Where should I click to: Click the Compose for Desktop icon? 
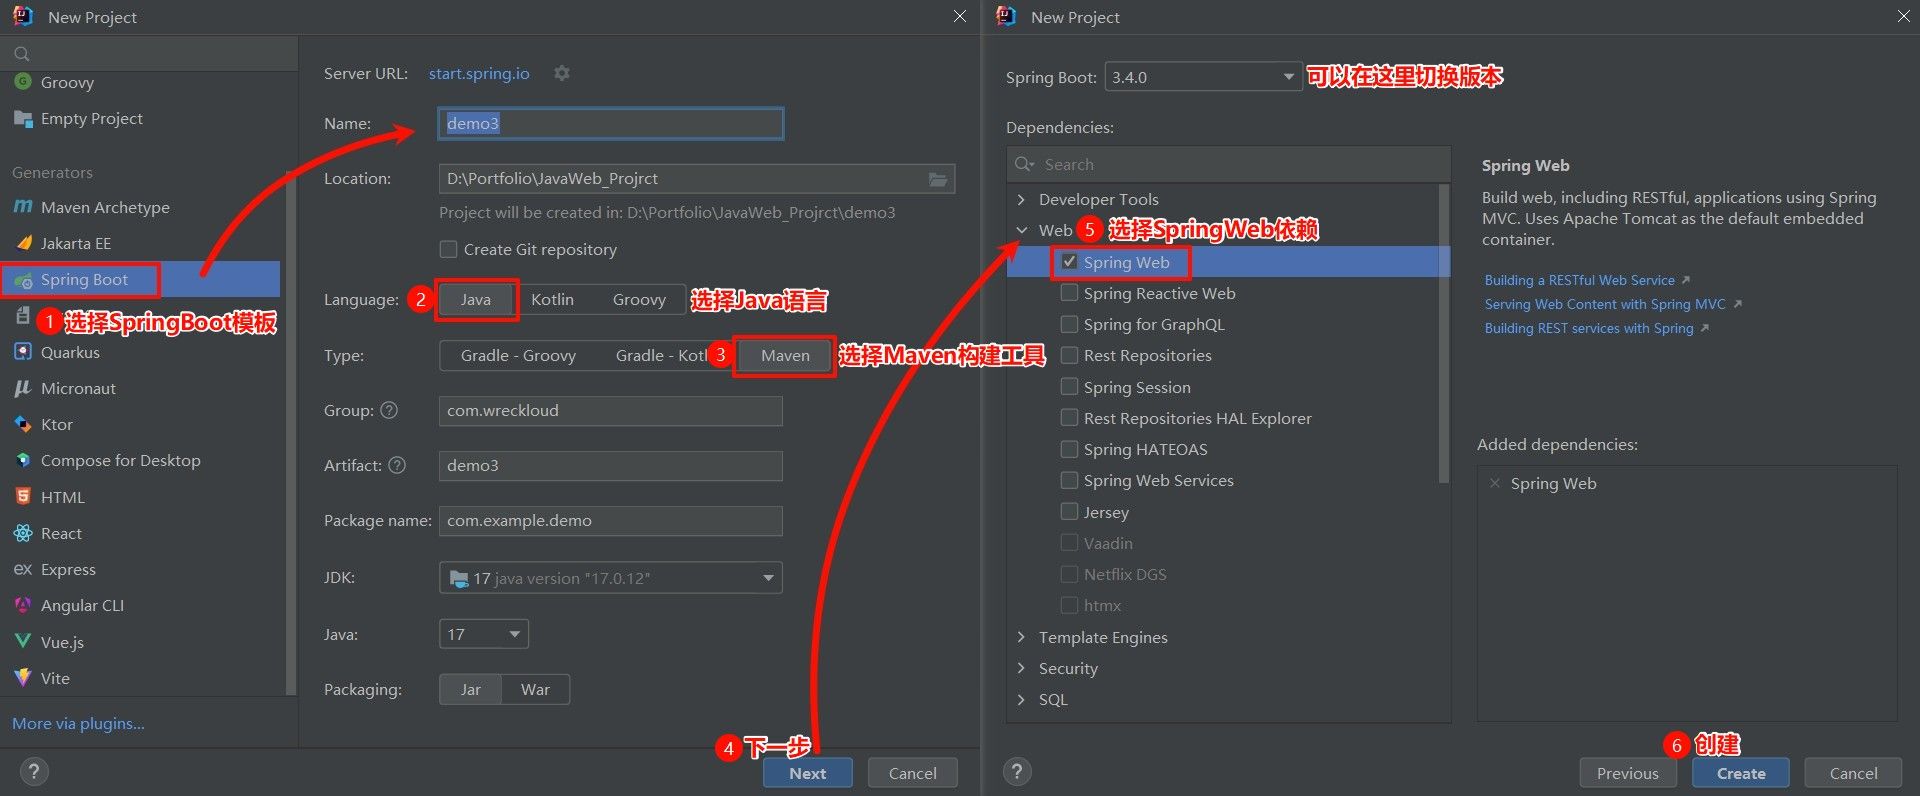coord(23,460)
